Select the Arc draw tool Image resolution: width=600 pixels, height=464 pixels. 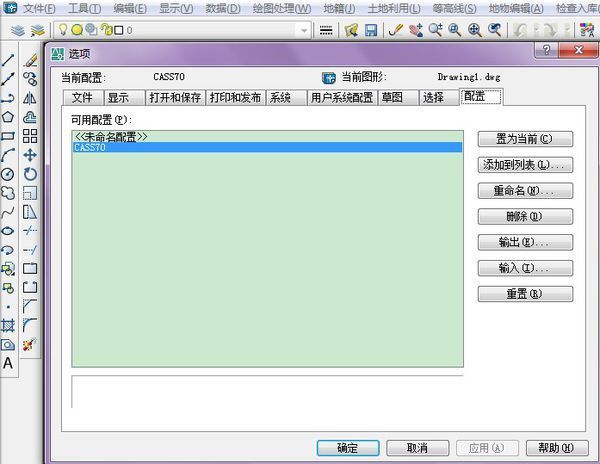(x=8, y=155)
